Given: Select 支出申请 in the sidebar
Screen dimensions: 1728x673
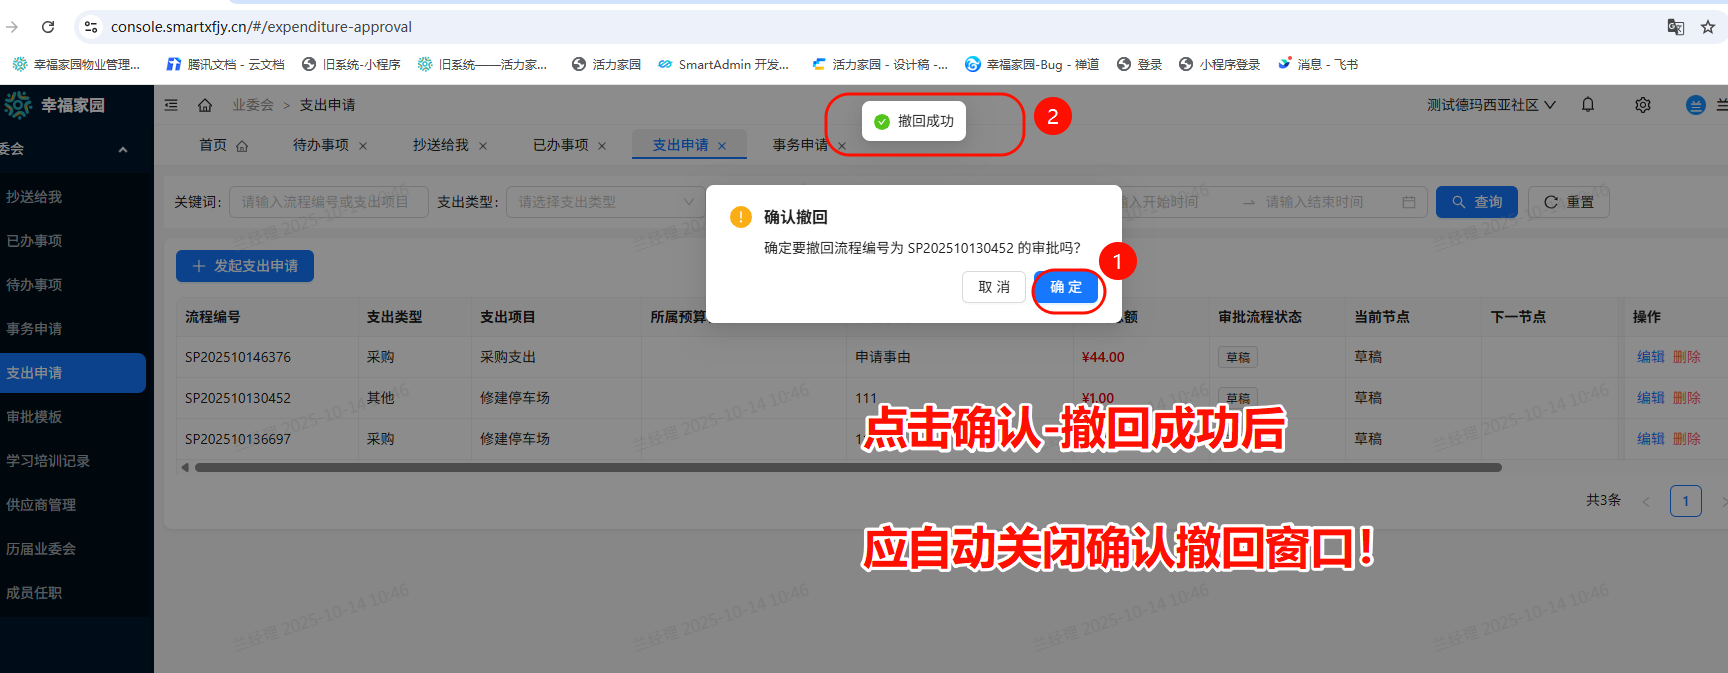Looking at the screenshot, I should click(72, 373).
